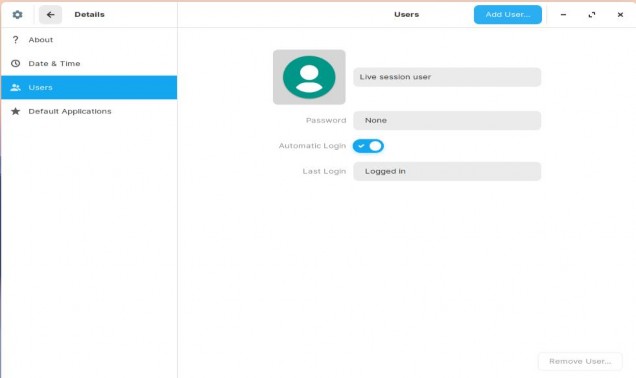Select Date & Time in sidebar
The image size is (636, 378).
[89, 64]
